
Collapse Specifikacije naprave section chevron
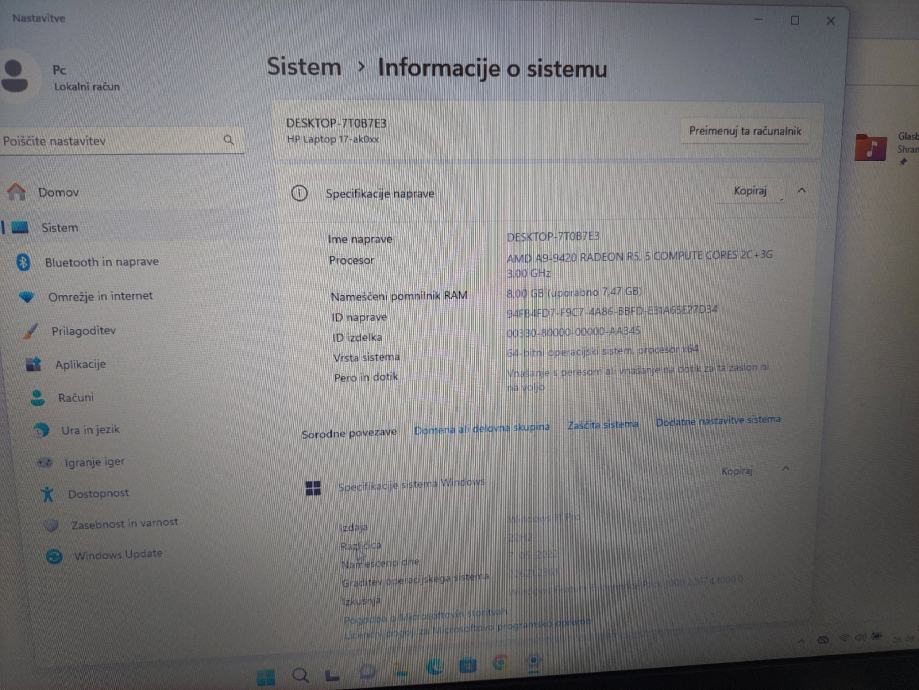point(802,191)
